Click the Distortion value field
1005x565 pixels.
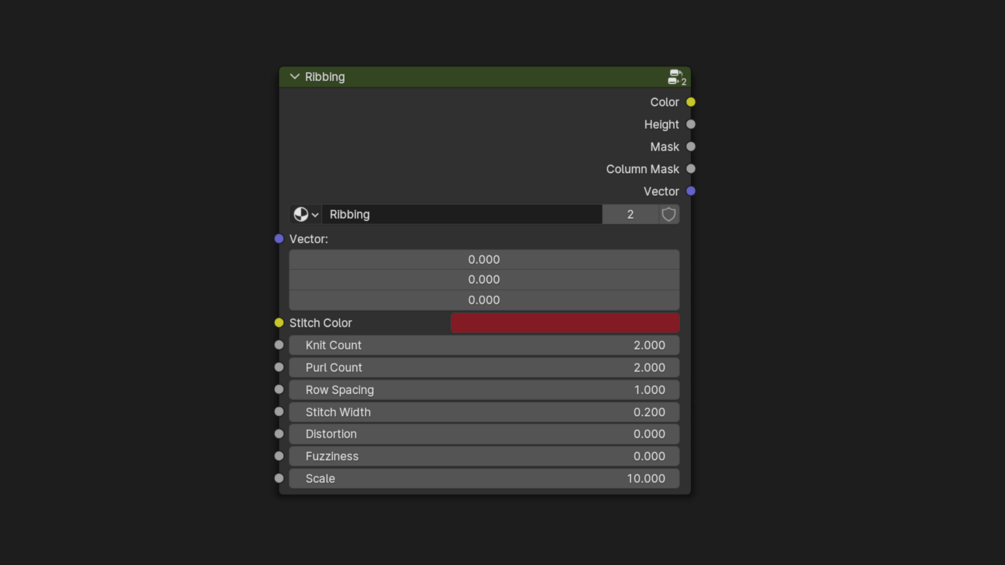tap(484, 434)
